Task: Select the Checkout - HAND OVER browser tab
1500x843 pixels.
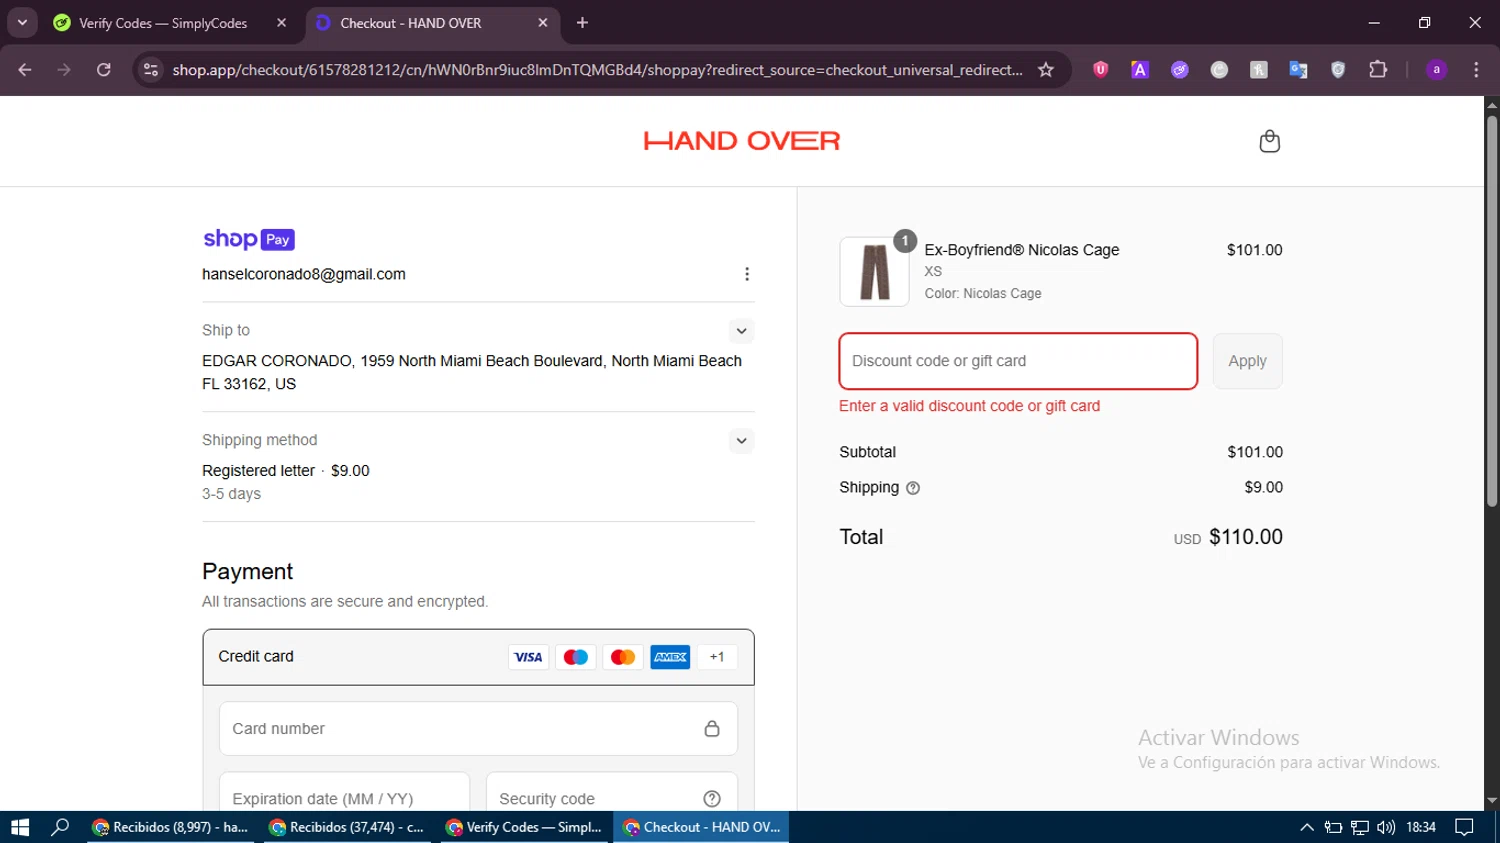Action: coord(430,23)
